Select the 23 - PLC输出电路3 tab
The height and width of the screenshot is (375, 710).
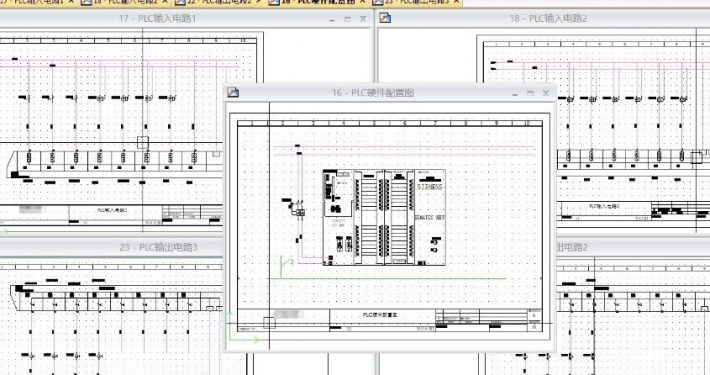pos(415,2)
